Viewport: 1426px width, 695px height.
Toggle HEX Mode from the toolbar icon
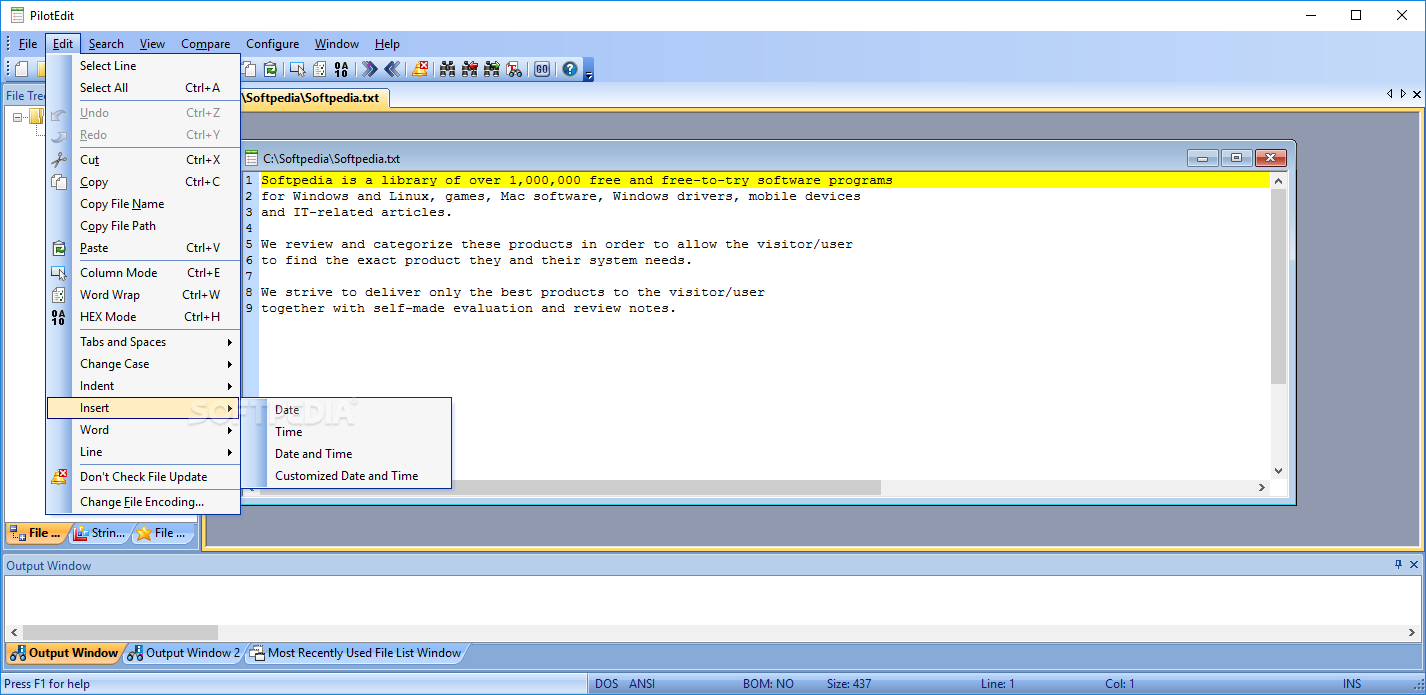pos(341,69)
